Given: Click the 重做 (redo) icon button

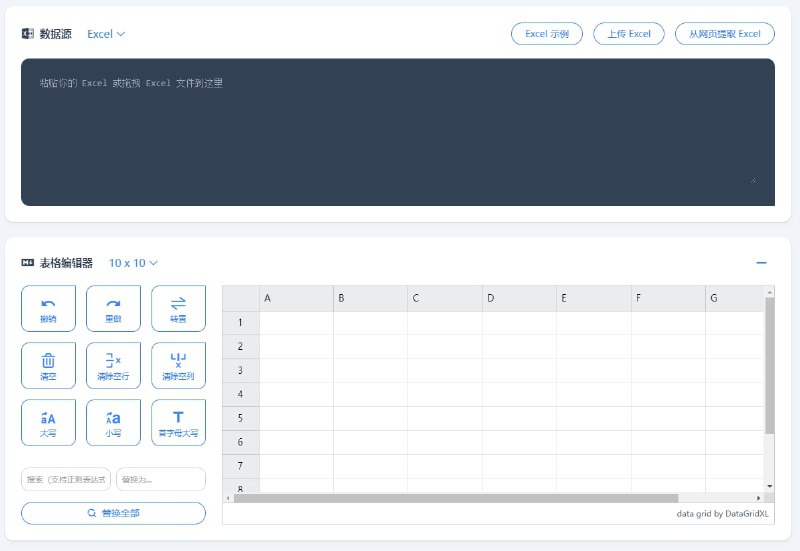Looking at the screenshot, I should pyautogui.click(x=113, y=308).
